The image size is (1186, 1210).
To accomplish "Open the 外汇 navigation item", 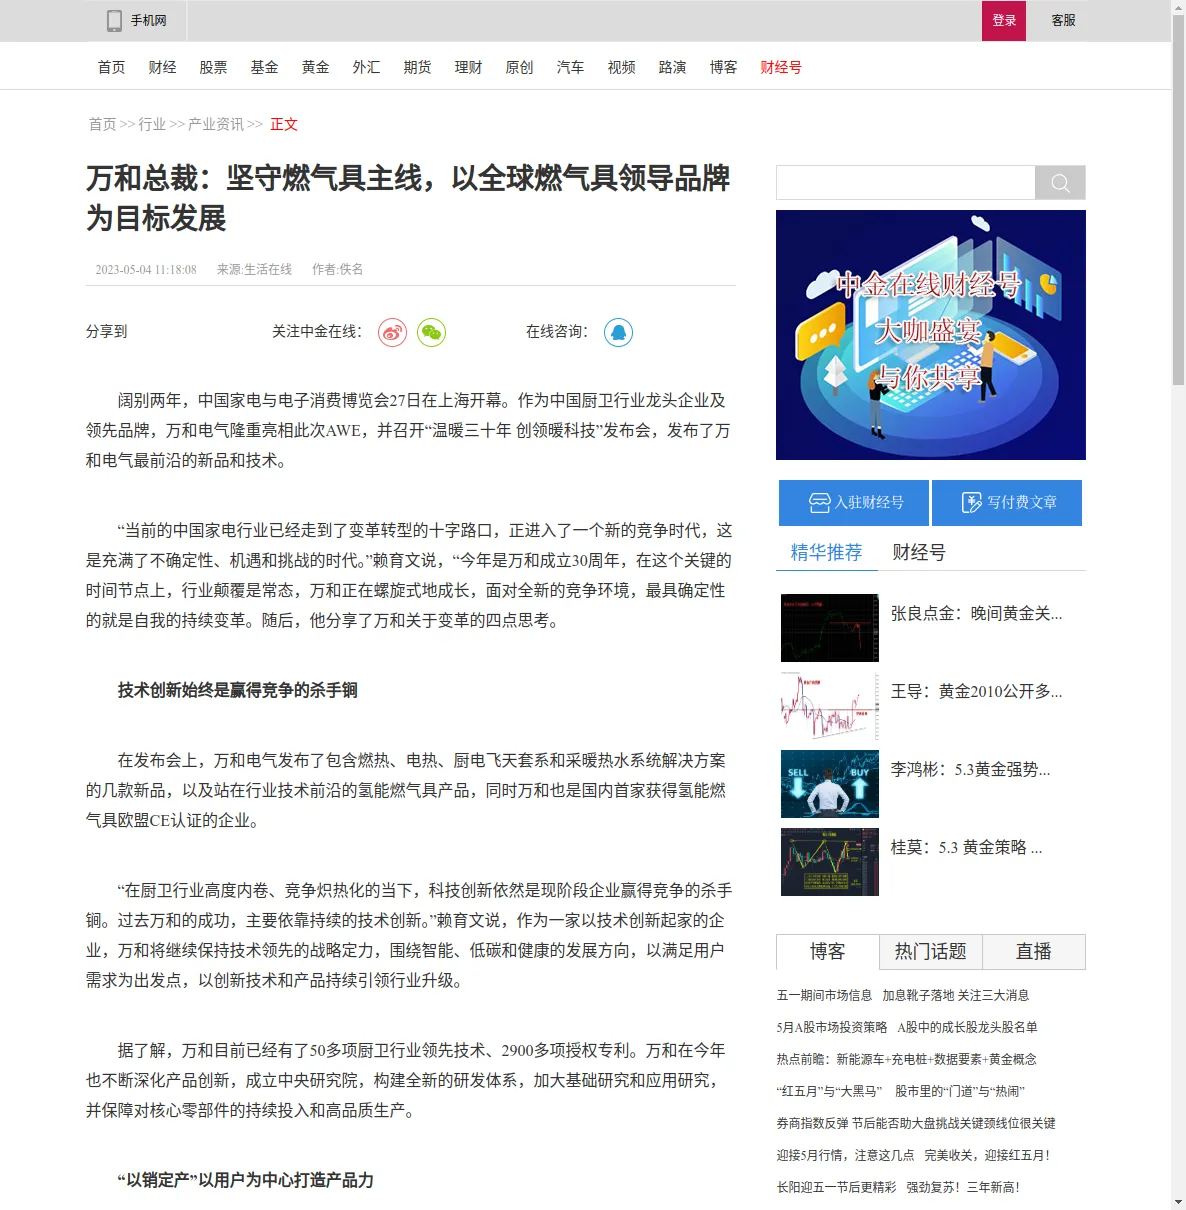I will (x=367, y=67).
